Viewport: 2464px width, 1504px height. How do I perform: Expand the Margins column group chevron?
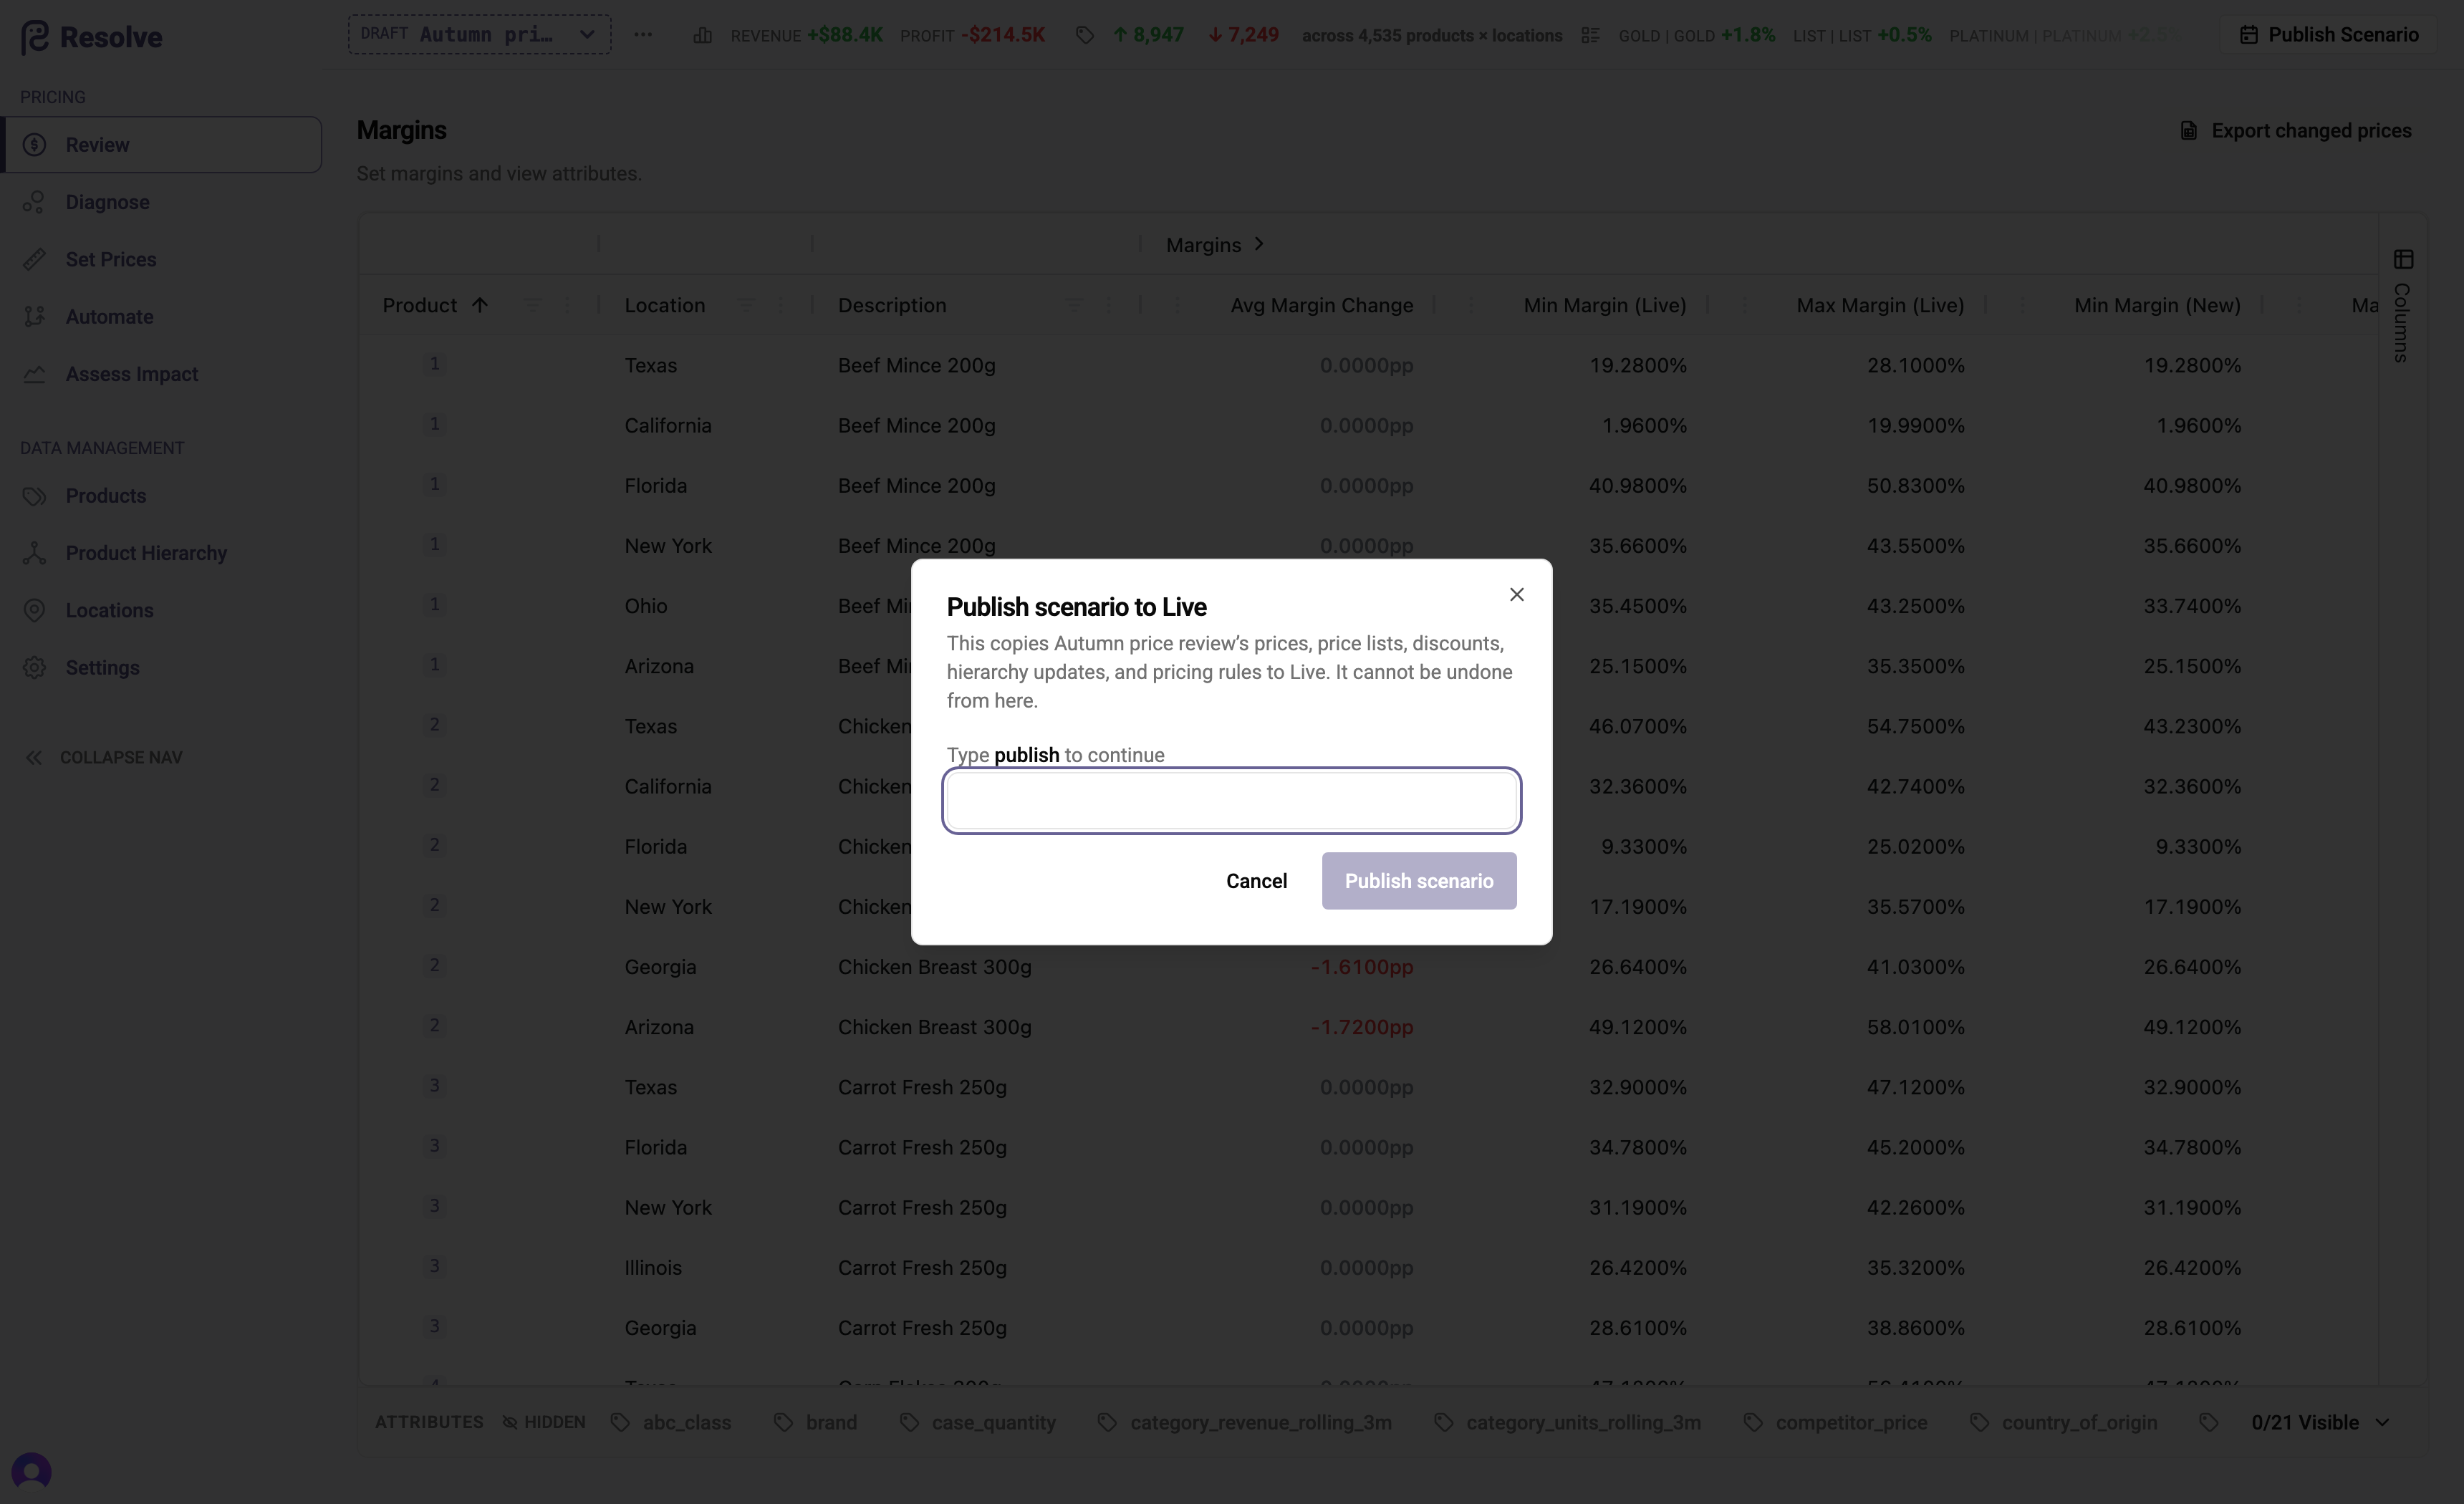[x=1259, y=244]
